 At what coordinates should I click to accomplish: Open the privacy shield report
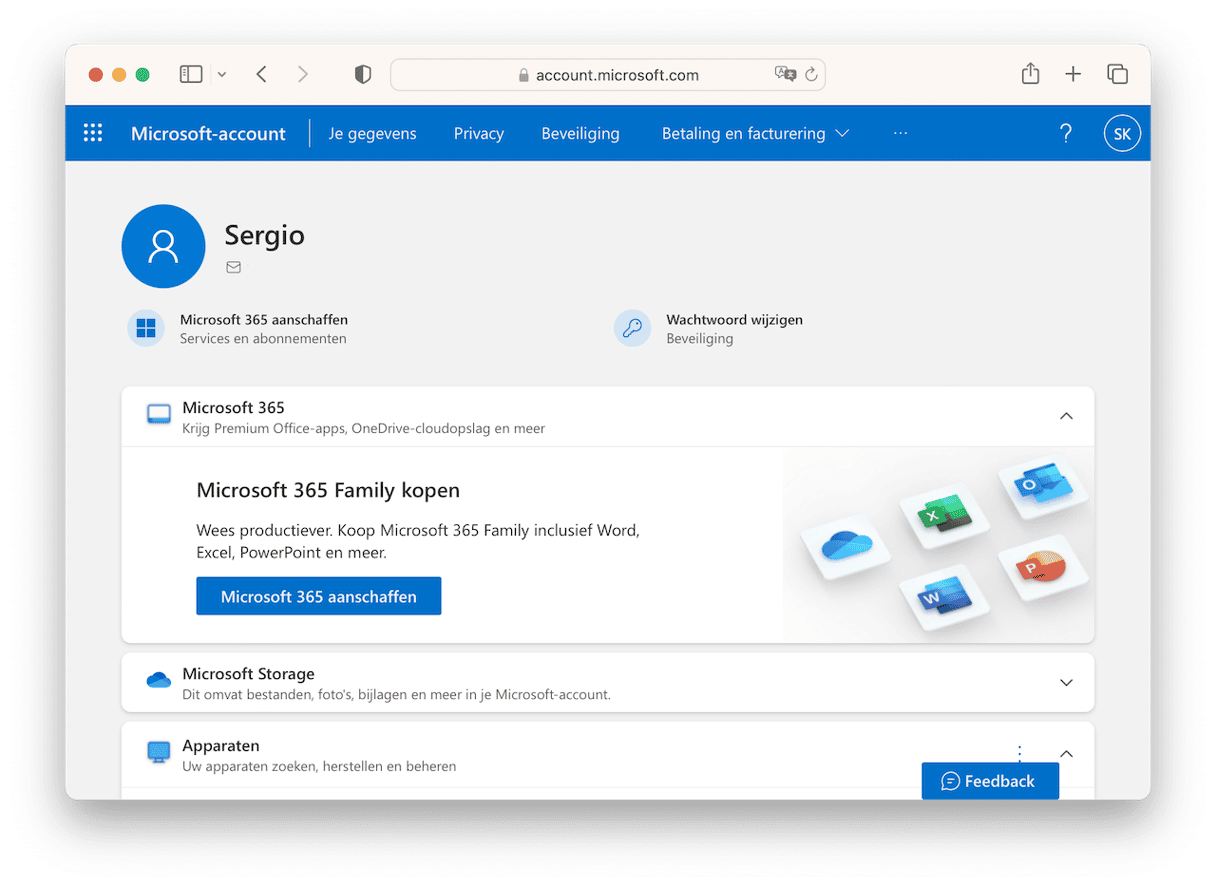[x=363, y=74]
